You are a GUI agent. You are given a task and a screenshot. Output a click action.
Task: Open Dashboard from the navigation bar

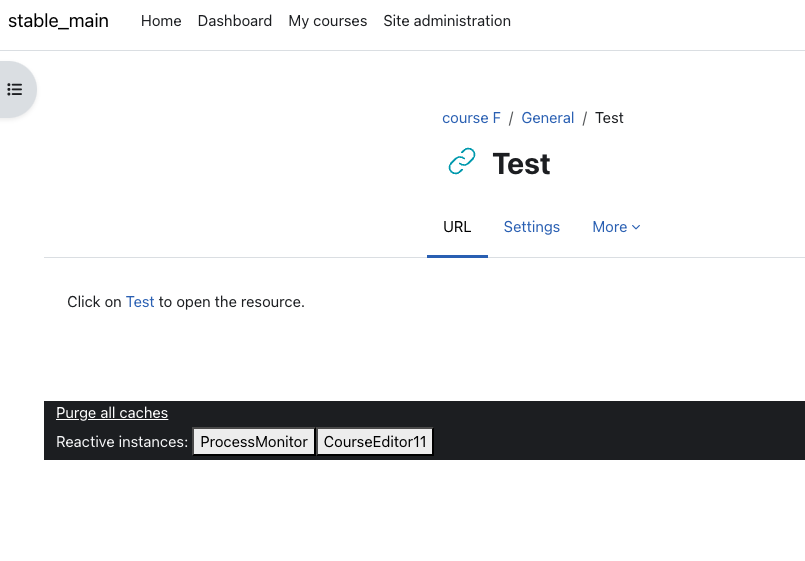click(x=235, y=21)
